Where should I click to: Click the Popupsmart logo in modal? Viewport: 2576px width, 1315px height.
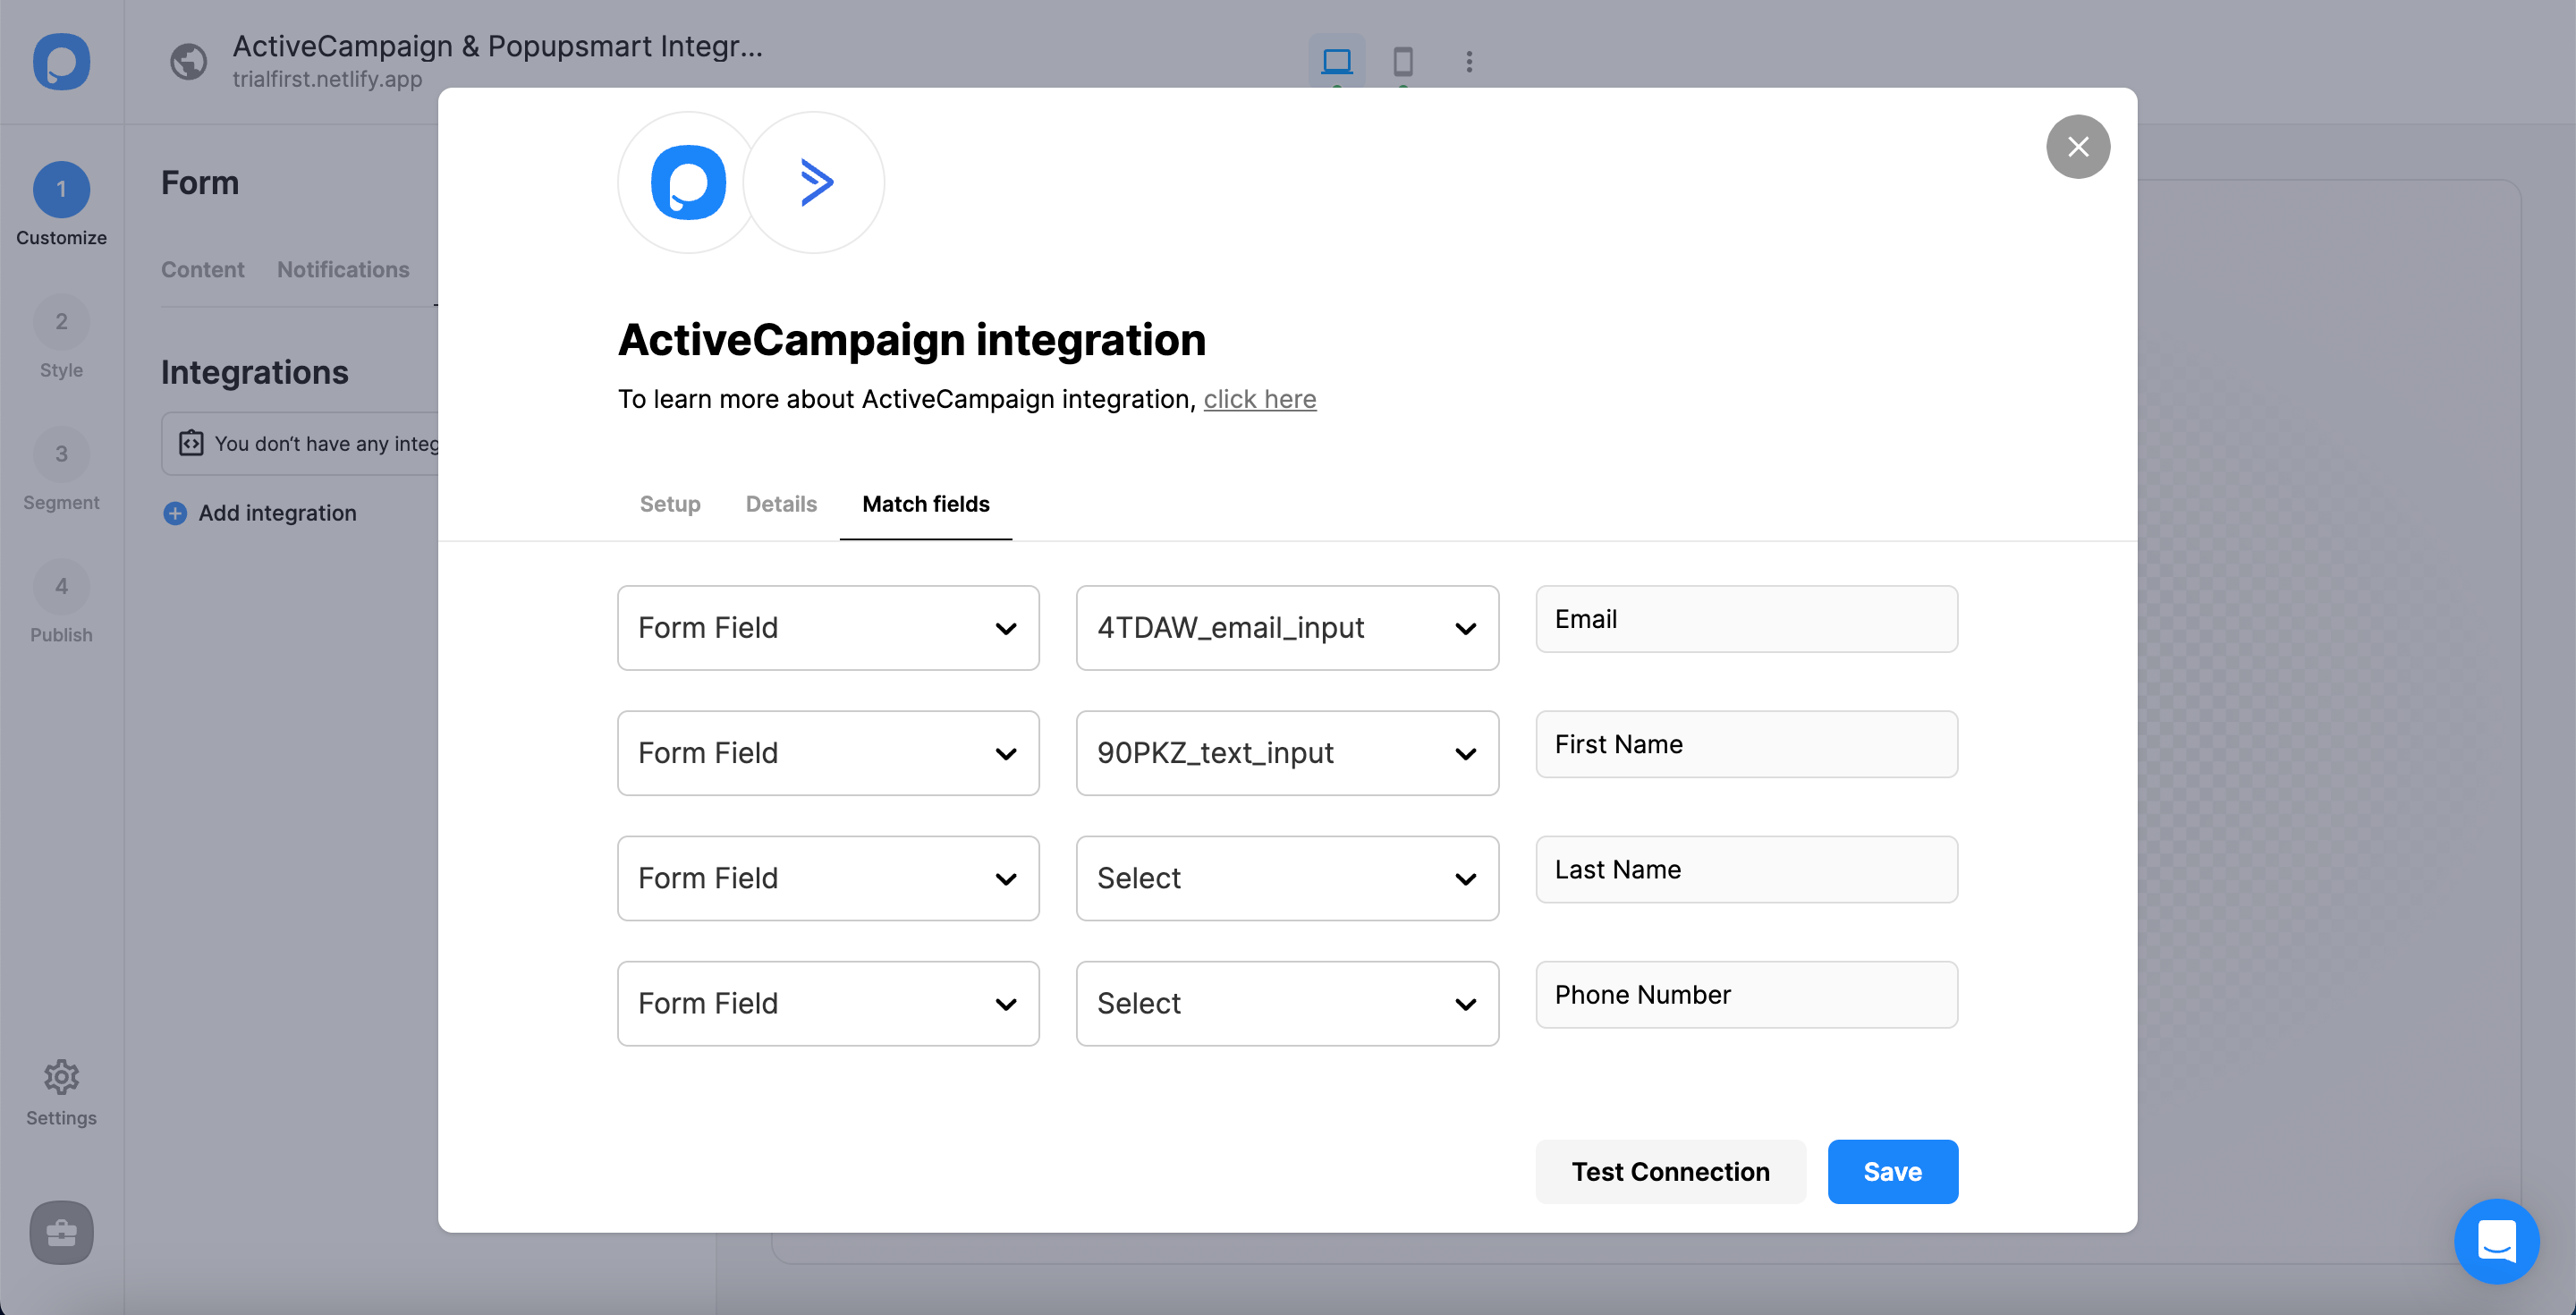pyautogui.click(x=688, y=182)
